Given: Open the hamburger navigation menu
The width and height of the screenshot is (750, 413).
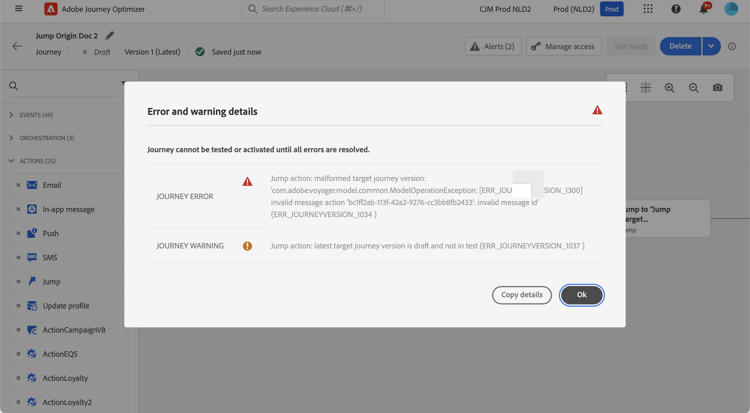Looking at the screenshot, I should pos(18,9).
